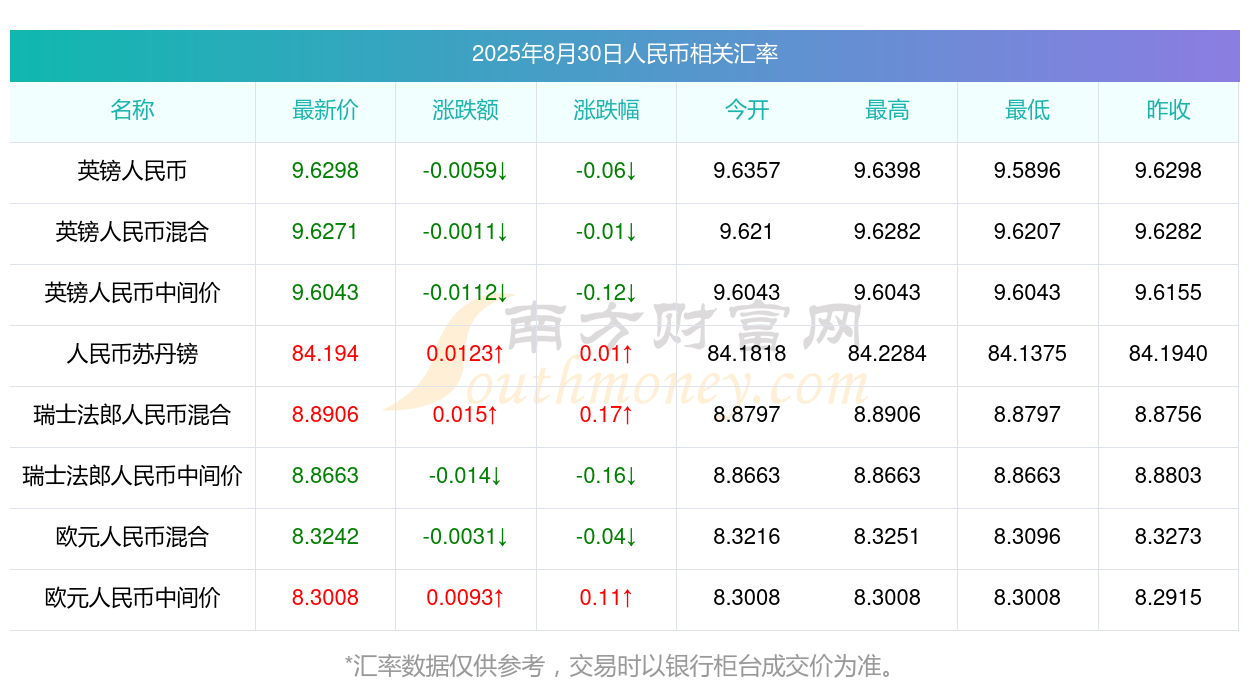Click latest price 8.8906 for 瑞士法郎人民币混合
This screenshot has height=698, width=1250.
pyautogui.click(x=325, y=415)
